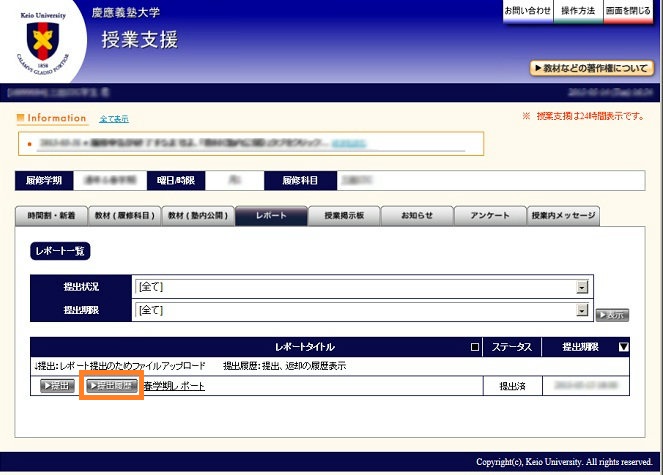
Task: Open 教材などの著作権について notice
Action: coord(591,68)
